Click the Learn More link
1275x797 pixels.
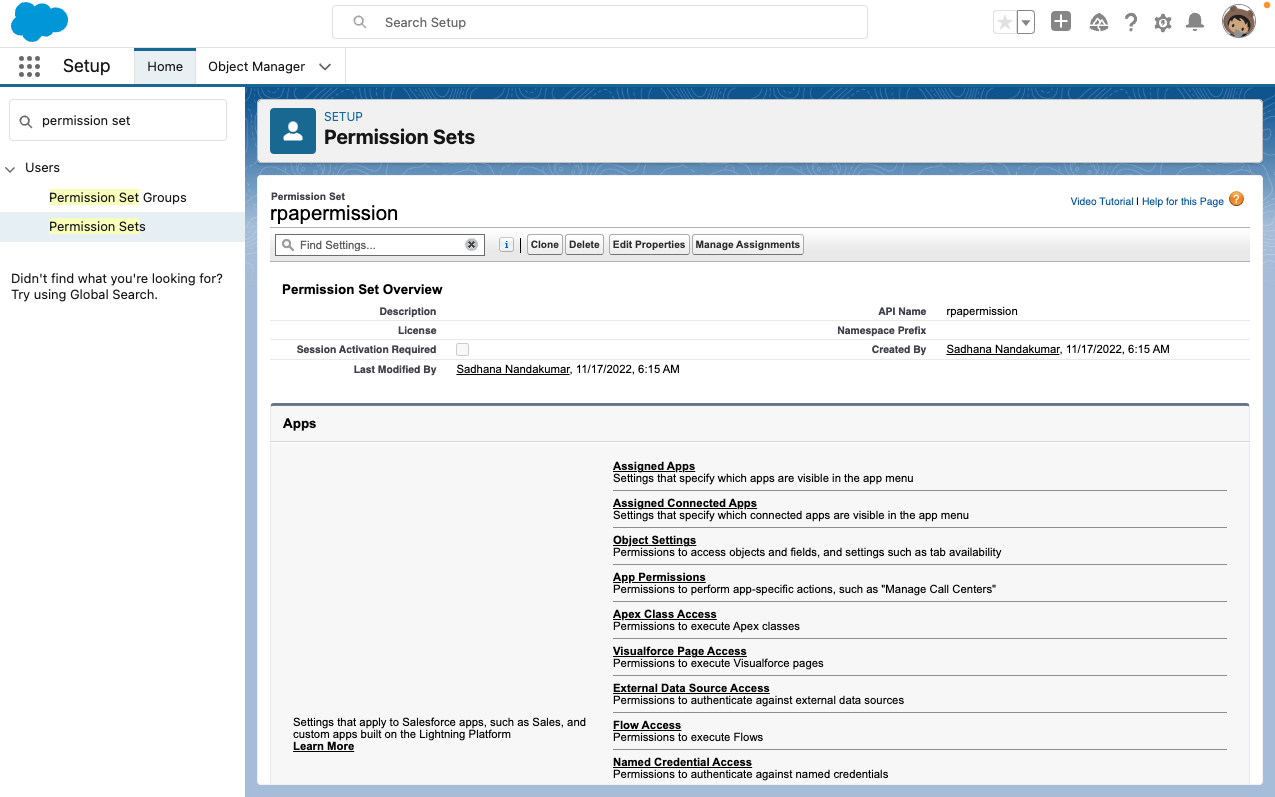click(x=323, y=746)
